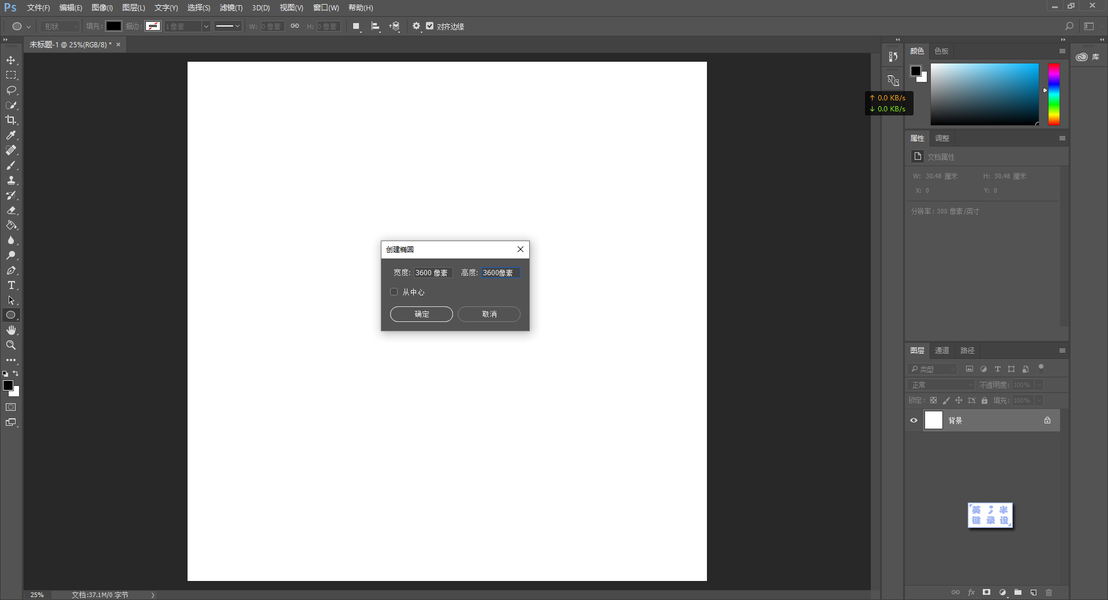Image resolution: width=1108 pixels, height=600 pixels.
Task: Open the blend mode 正常 dropdown
Action: pyautogui.click(x=941, y=385)
